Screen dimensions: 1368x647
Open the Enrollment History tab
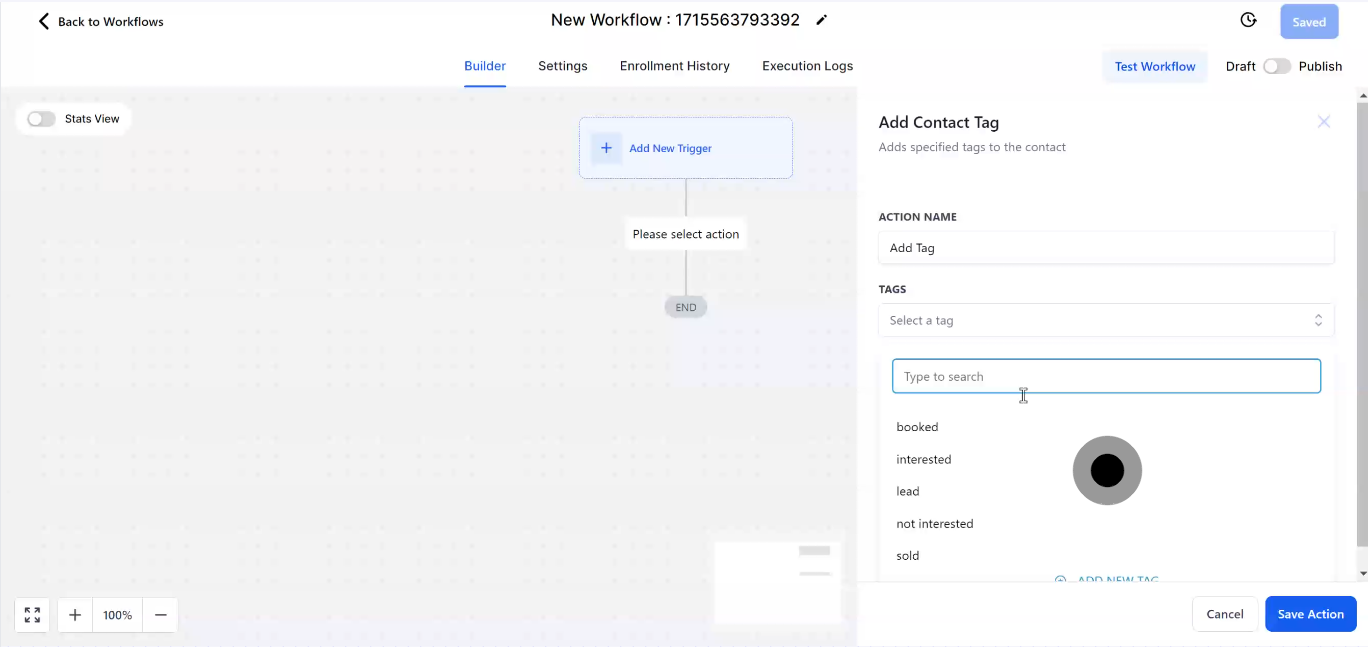[x=674, y=66]
